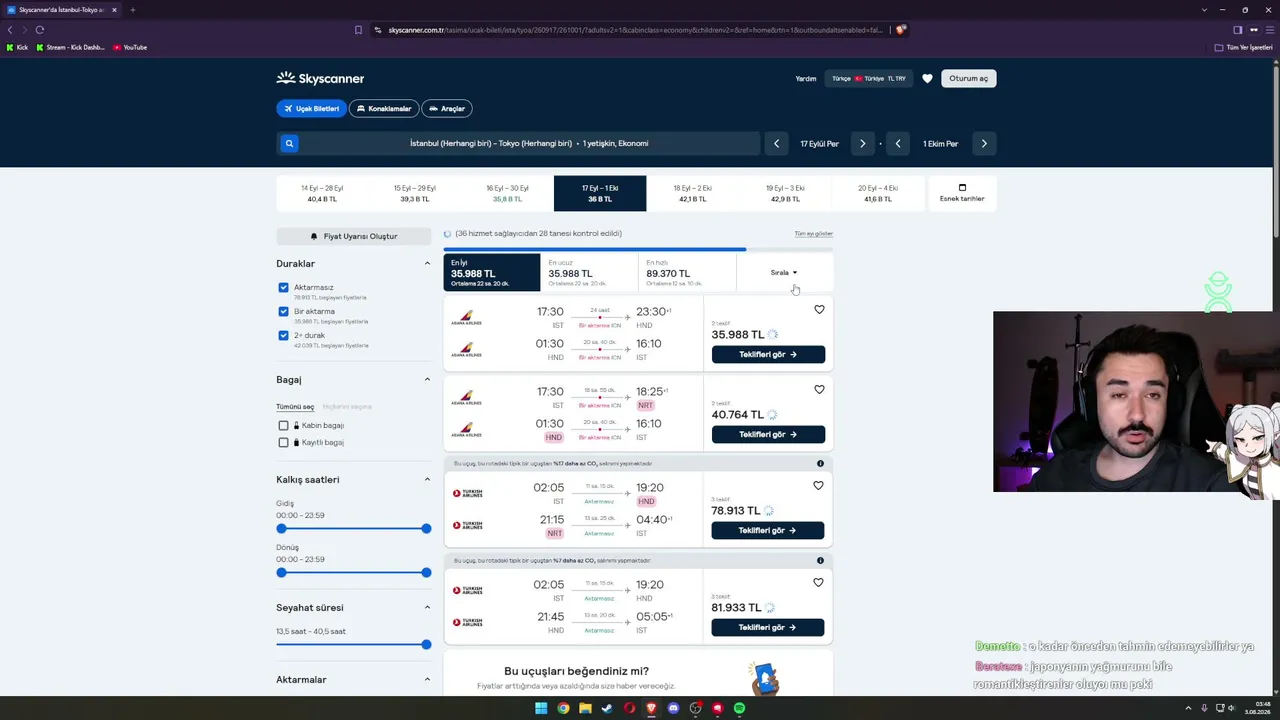Image resolution: width=1280 pixels, height=720 pixels.
Task: Collapse the Seyahat süresi section
Action: [427, 608]
